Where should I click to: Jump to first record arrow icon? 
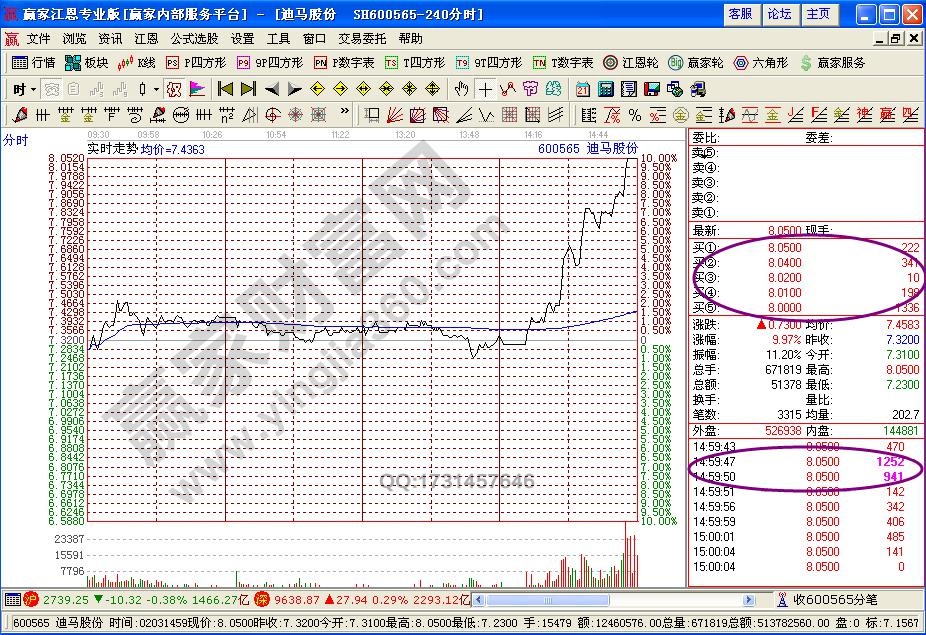(225, 88)
